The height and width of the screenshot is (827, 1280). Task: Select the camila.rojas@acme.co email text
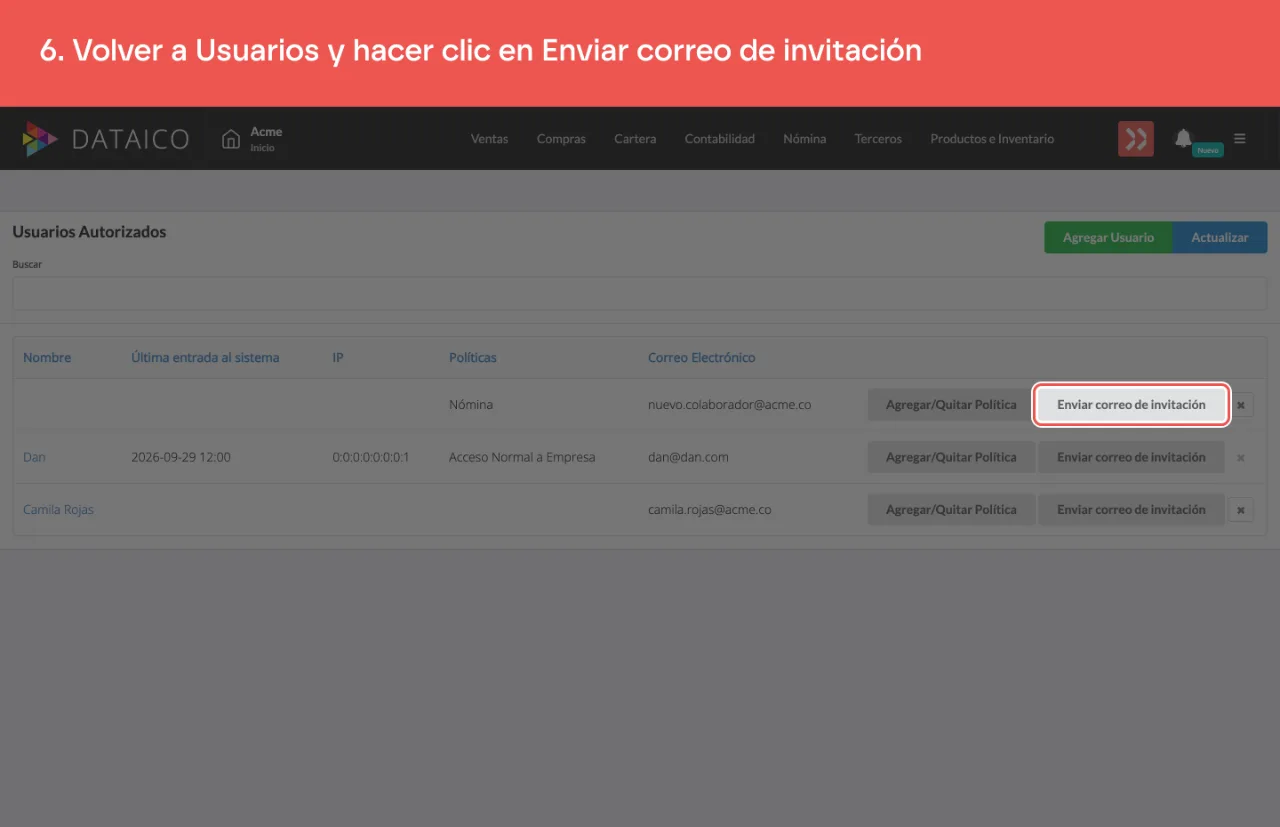point(710,509)
